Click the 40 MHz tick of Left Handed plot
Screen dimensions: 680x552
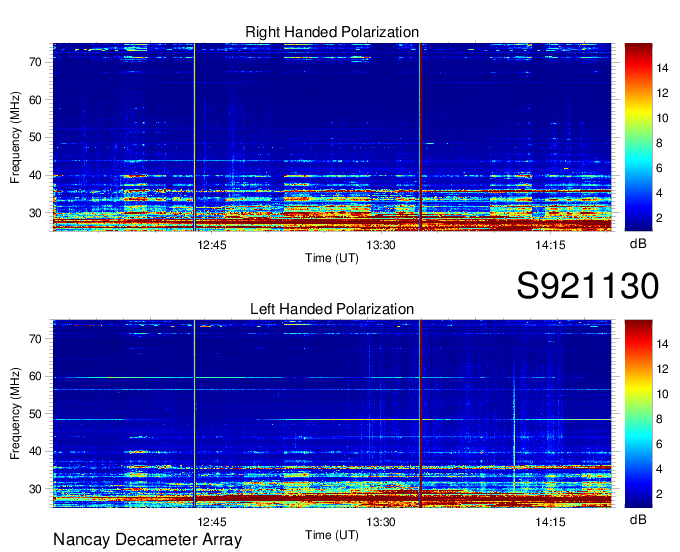pos(36,451)
